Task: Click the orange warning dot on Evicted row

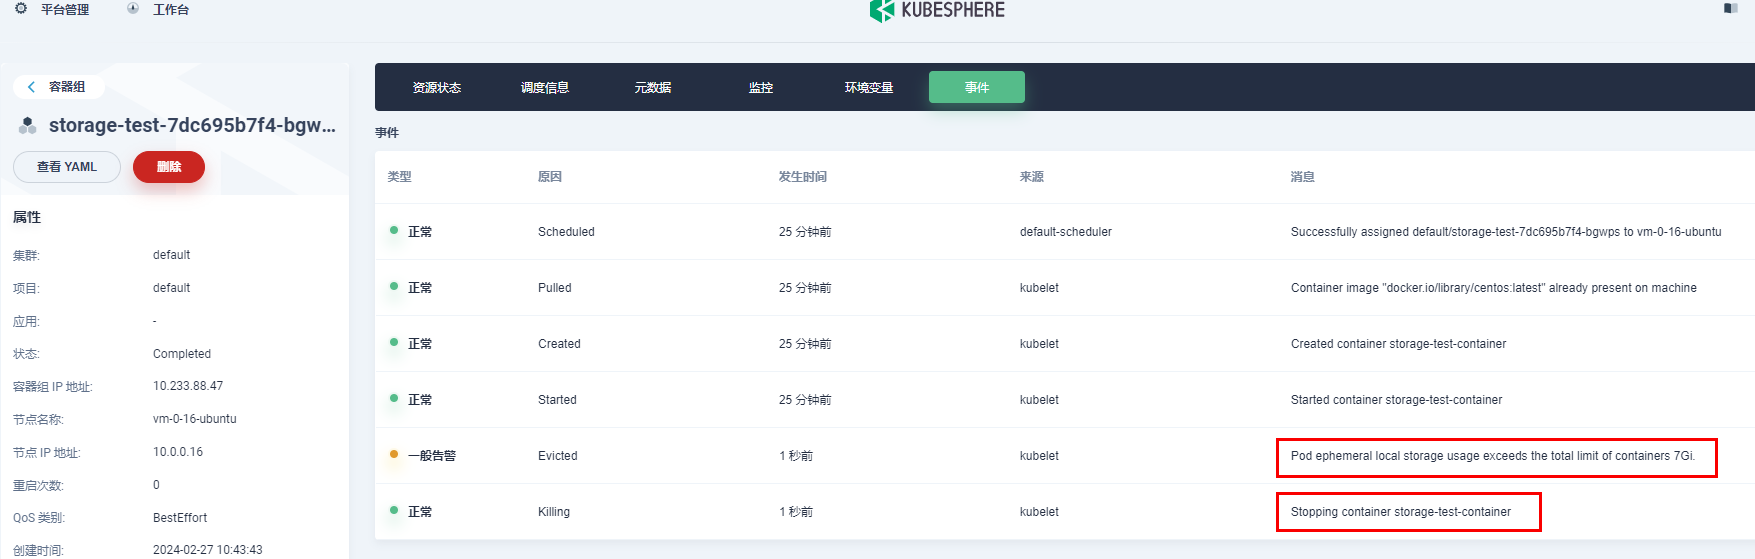Action: pyautogui.click(x=394, y=455)
